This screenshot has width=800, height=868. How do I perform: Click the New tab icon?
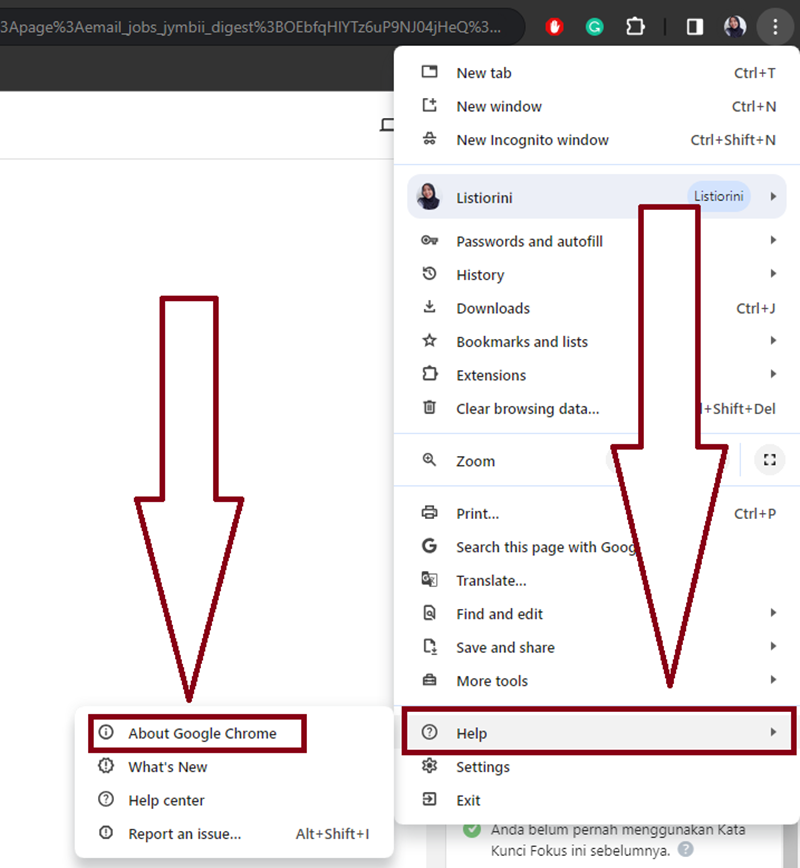tap(430, 71)
